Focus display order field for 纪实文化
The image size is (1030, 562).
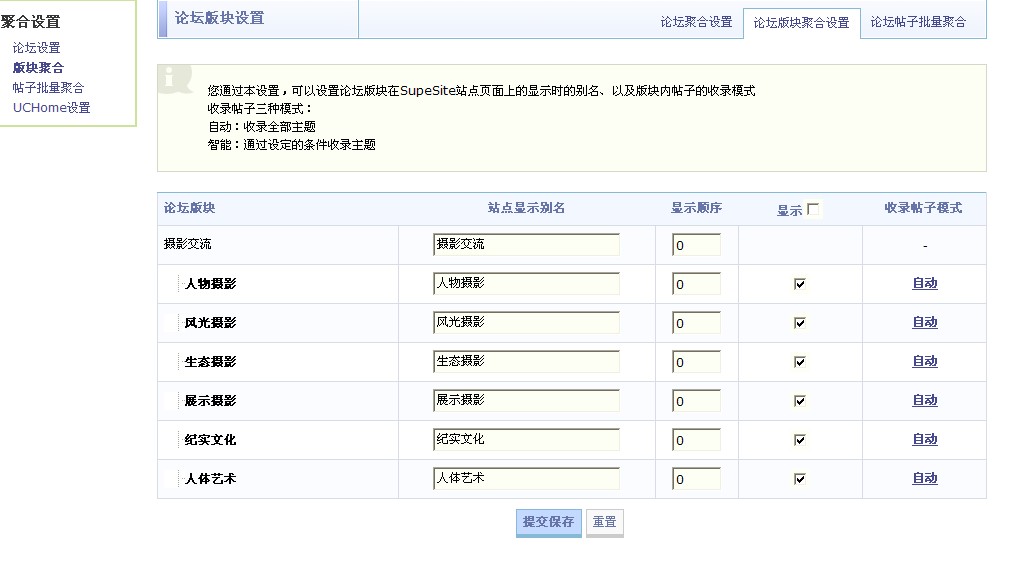click(696, 440)
